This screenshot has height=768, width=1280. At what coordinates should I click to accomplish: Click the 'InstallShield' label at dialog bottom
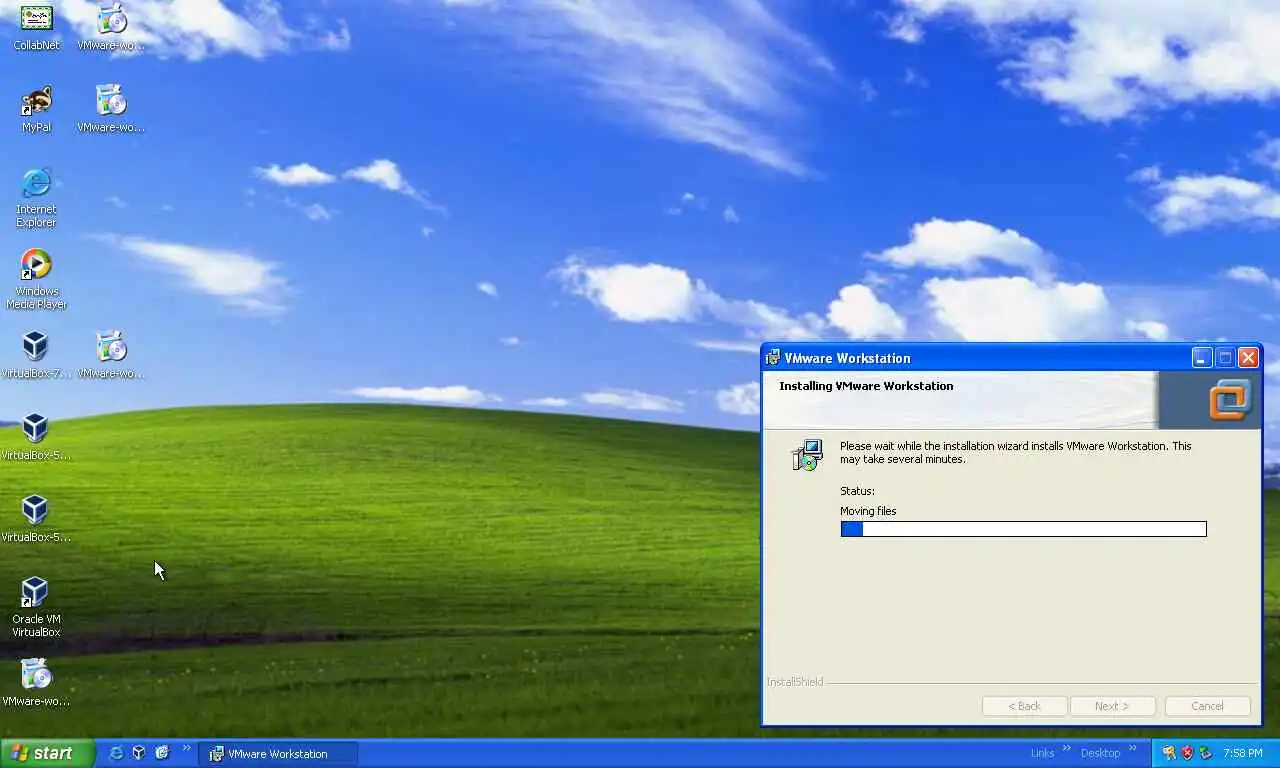point(795,682)
